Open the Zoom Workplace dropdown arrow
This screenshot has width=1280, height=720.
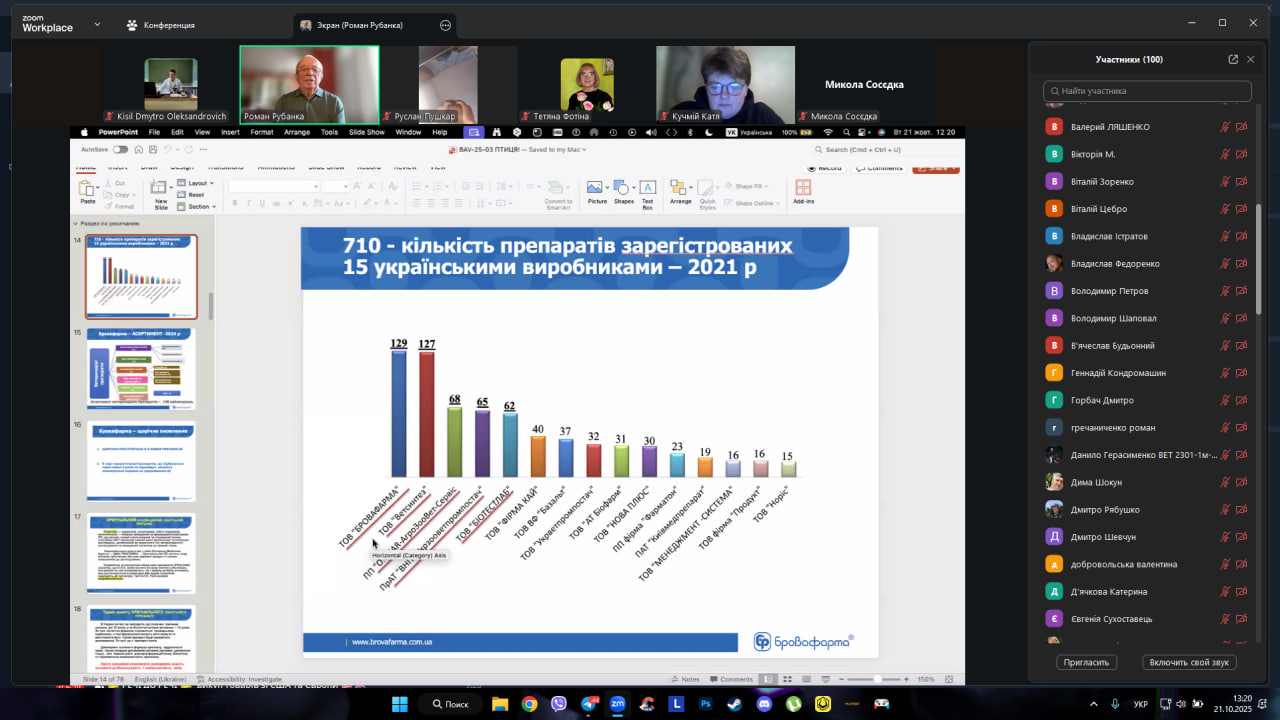[97, 24]
